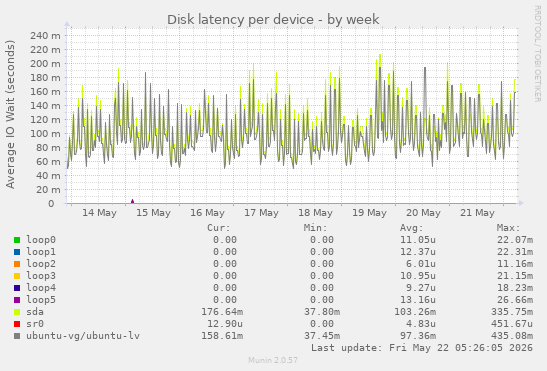This screenshot has height=371, width=547.
Task: Click sda minimum value 37.80m
Action: pos(322,312)
